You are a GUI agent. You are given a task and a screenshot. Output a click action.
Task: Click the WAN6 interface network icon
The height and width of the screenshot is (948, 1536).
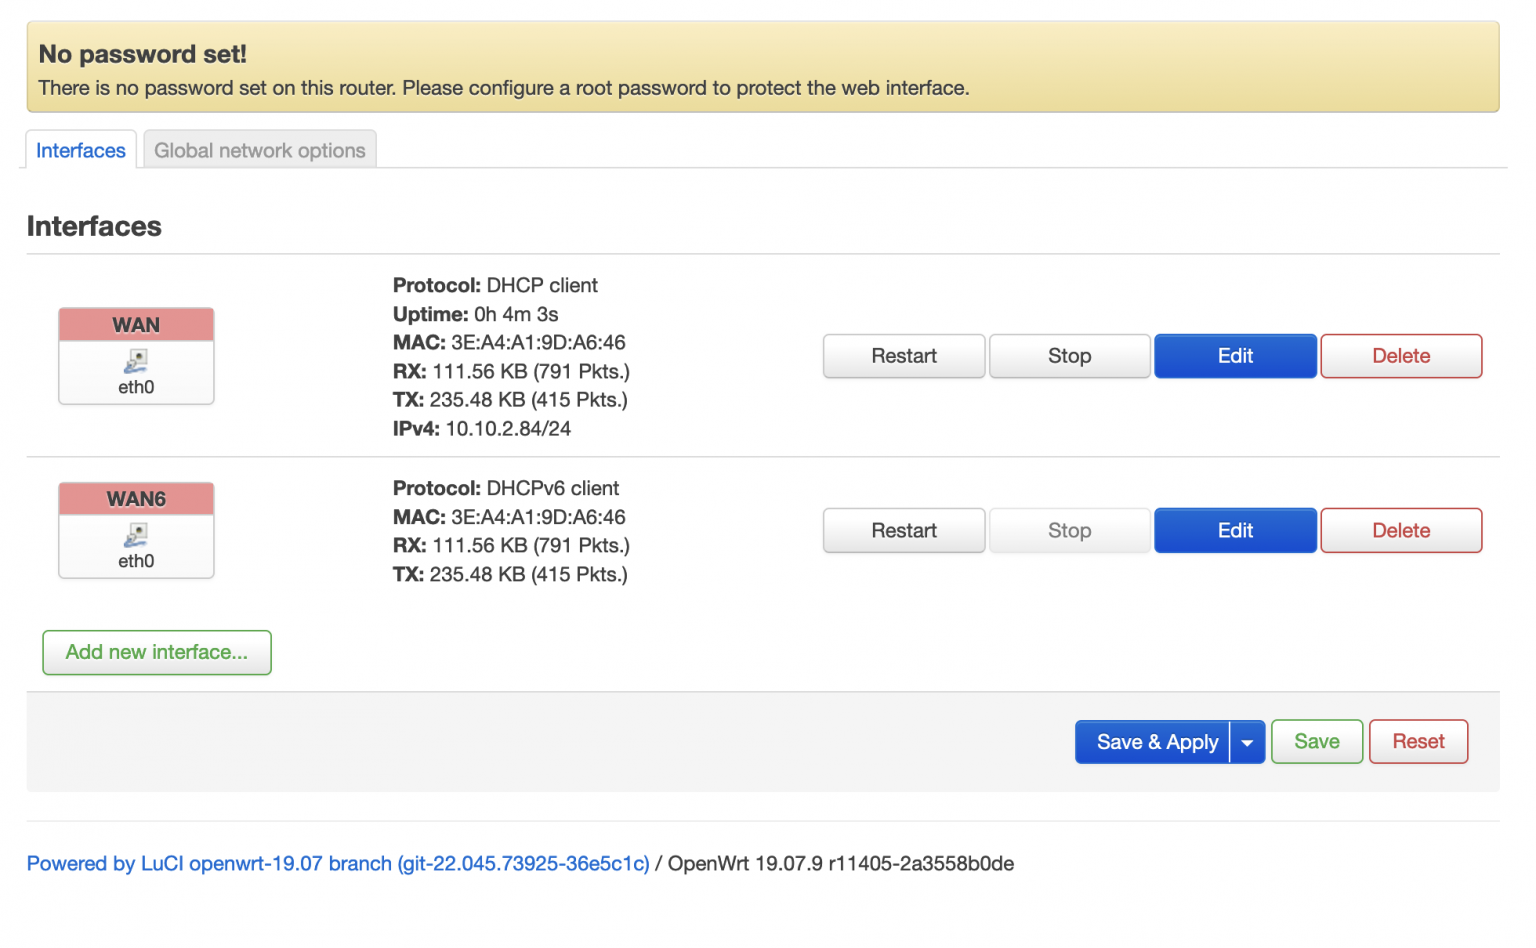pyautogui.click(x=136, y=534)
